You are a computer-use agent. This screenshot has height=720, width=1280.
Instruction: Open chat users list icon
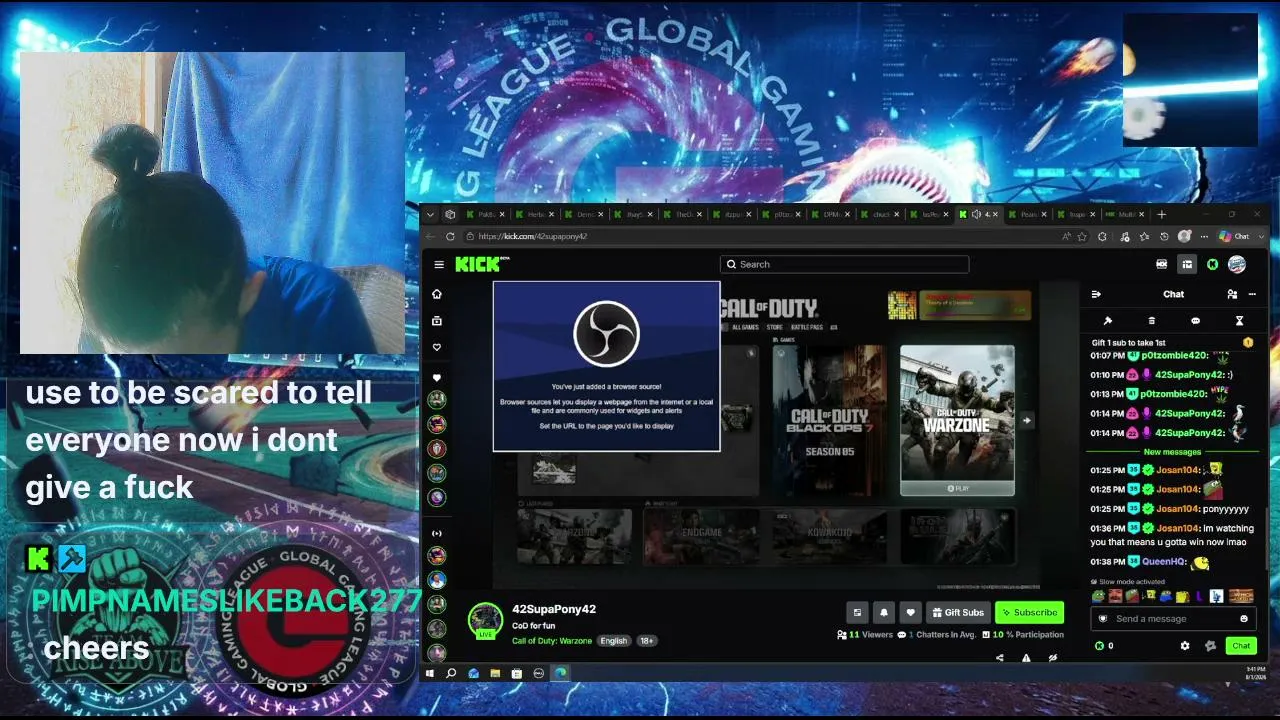1232,294
